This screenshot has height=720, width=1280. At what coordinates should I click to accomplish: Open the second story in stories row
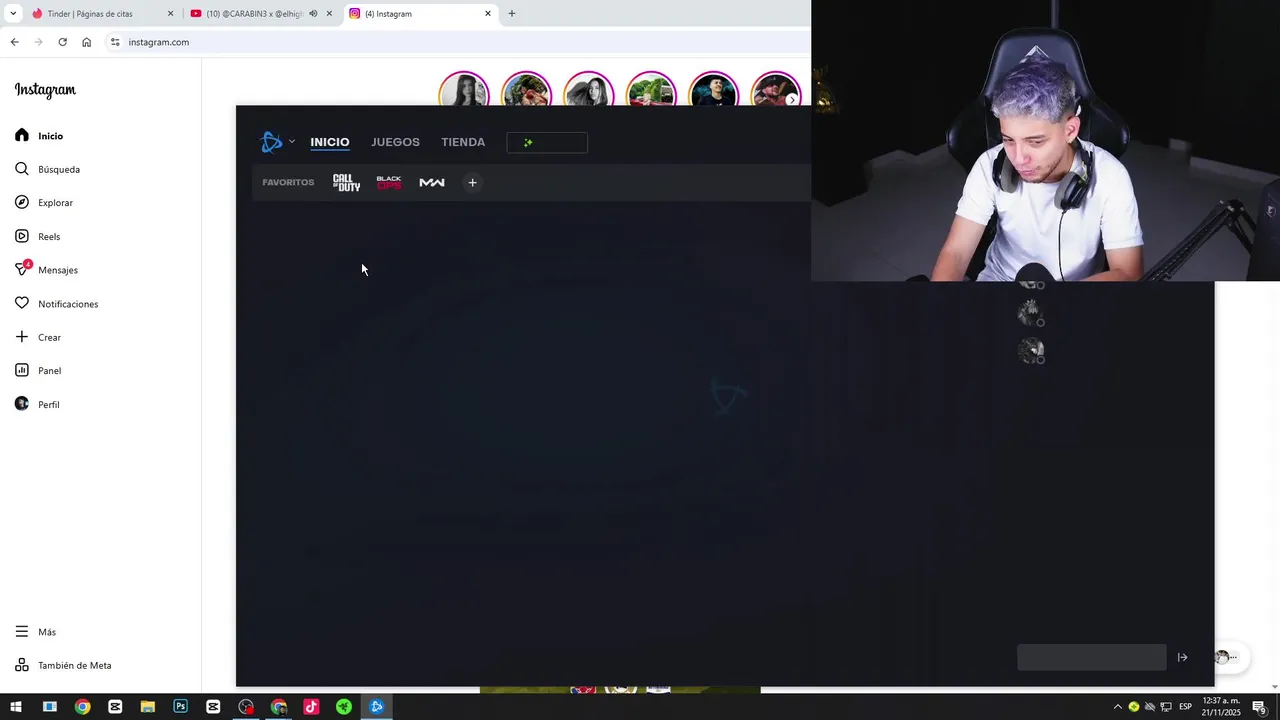point(526,91)
